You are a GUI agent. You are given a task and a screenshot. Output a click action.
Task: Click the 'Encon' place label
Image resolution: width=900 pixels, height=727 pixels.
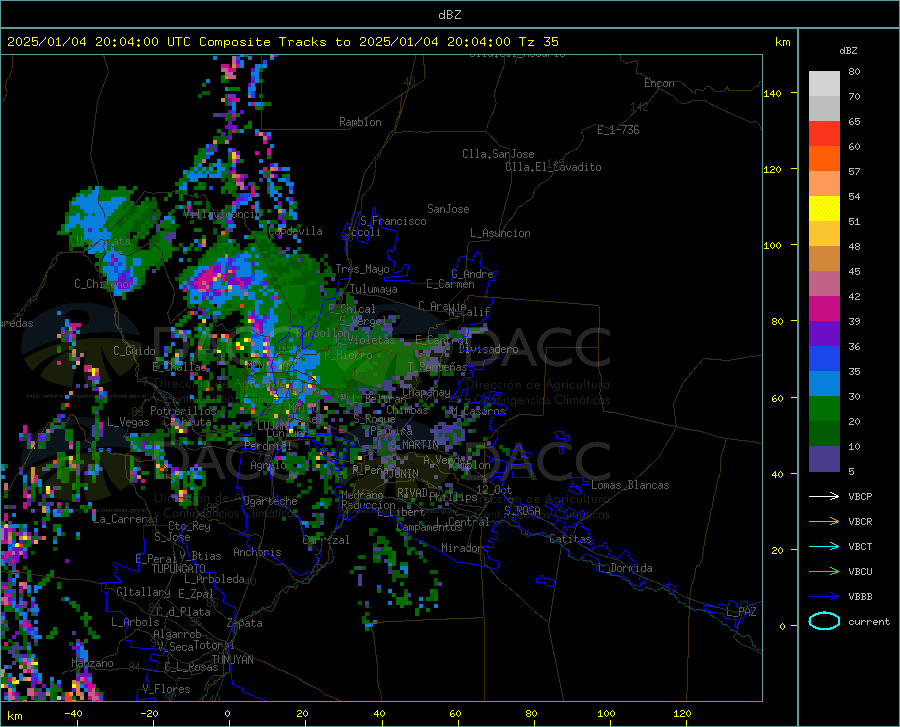click(659, 83)
